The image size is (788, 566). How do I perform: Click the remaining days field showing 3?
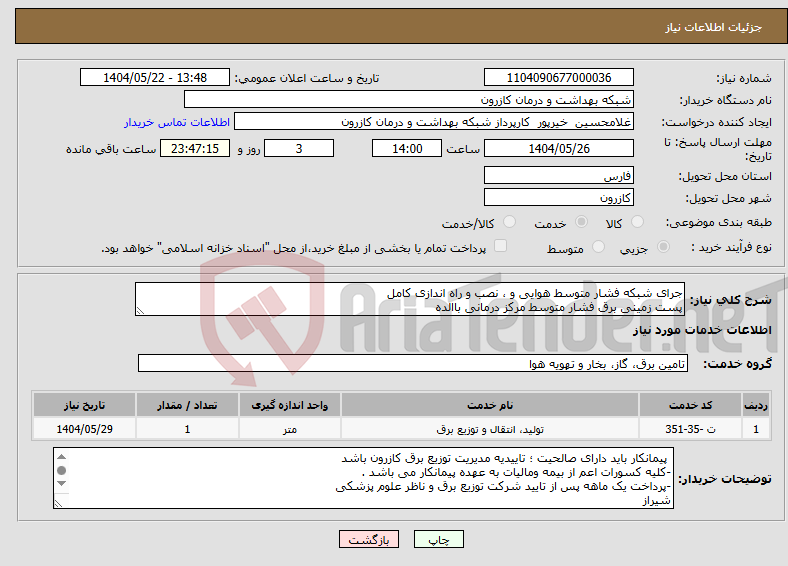click(299, 148)
